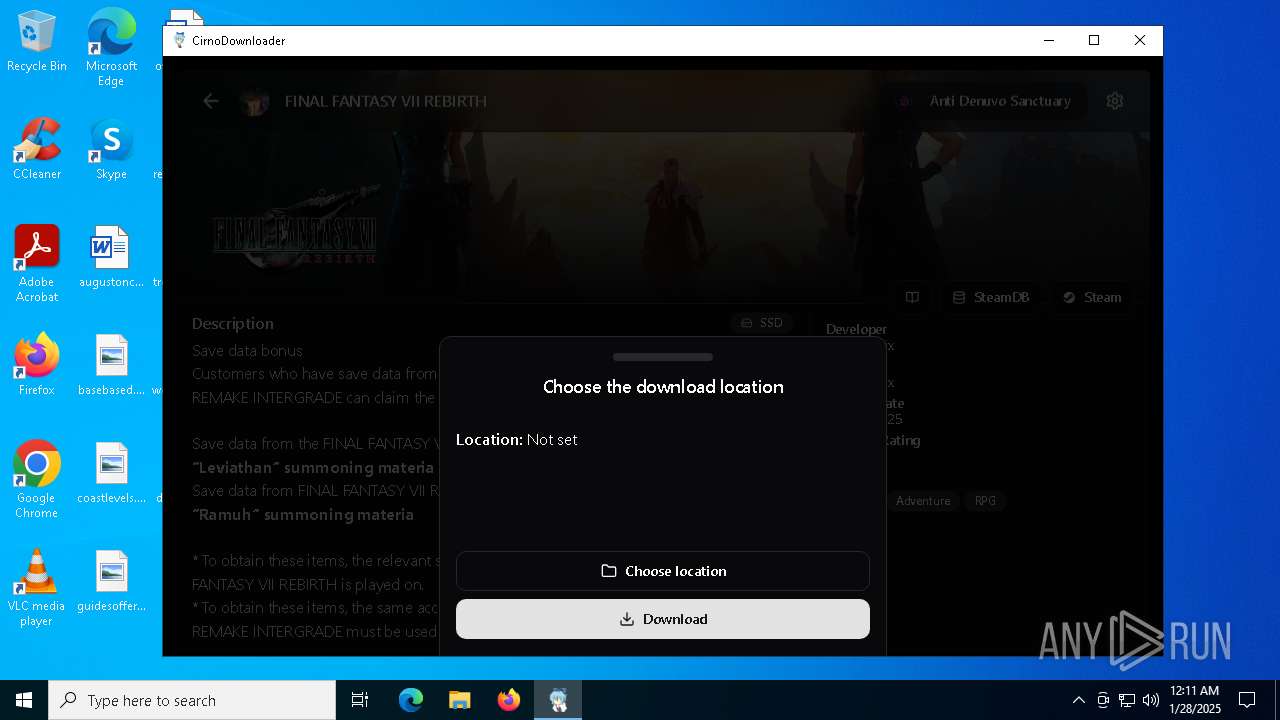
Task: Click the dialog drag handle bar
Action: coord(663,357)
